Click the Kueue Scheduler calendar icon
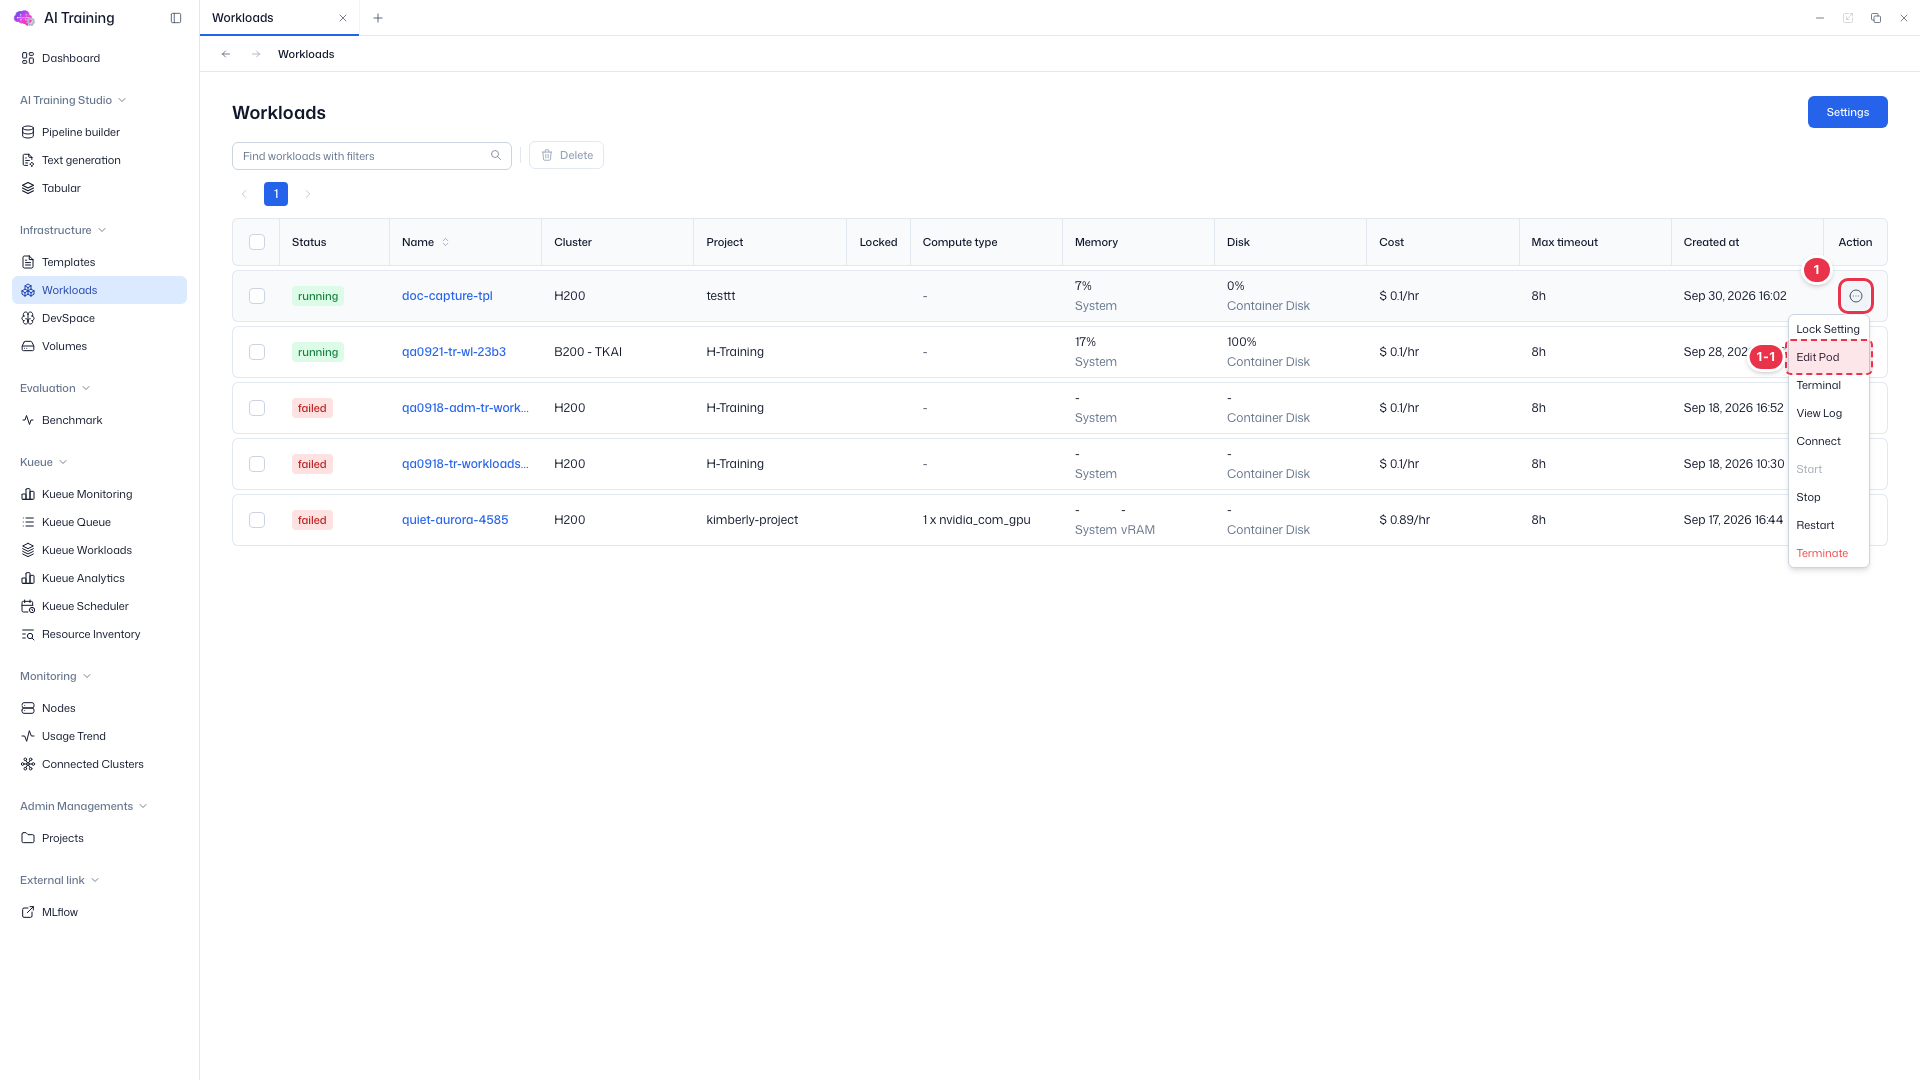This screenshot has width=1920, height=1080. pos(28,606)
